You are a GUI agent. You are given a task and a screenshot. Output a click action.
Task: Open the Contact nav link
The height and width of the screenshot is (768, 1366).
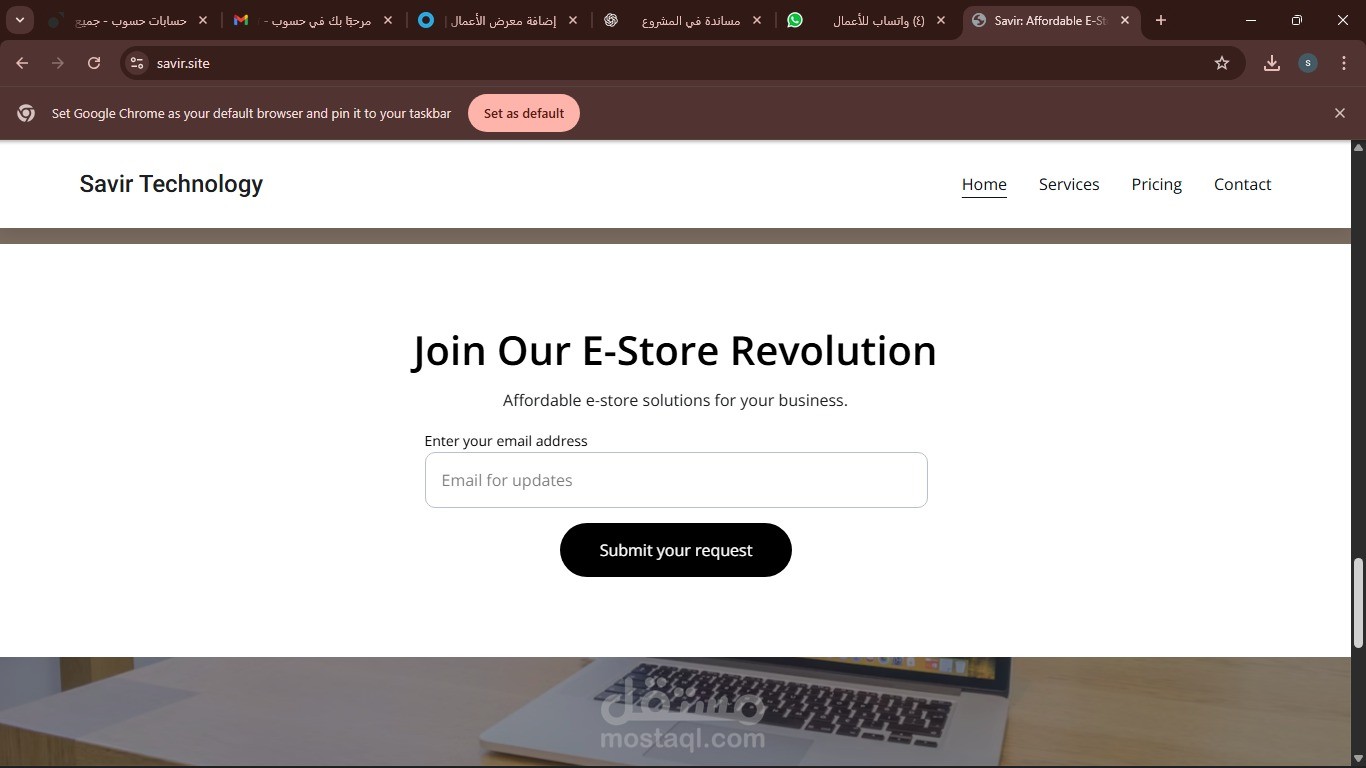(x=1243, y=184)
